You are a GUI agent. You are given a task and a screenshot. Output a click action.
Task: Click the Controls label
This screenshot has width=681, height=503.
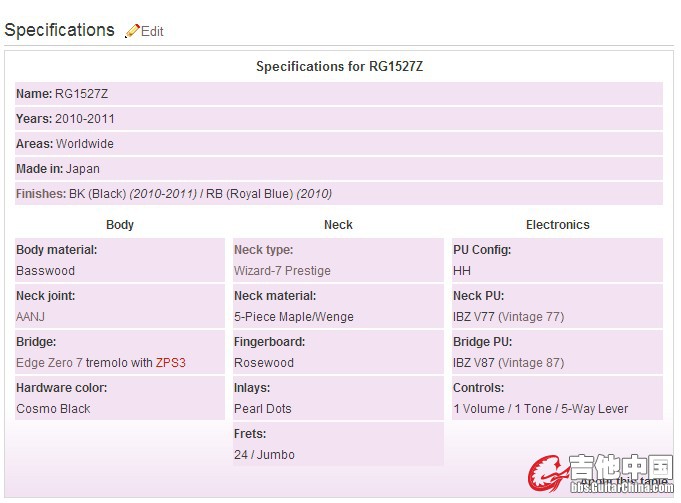[x=479, y=388]
